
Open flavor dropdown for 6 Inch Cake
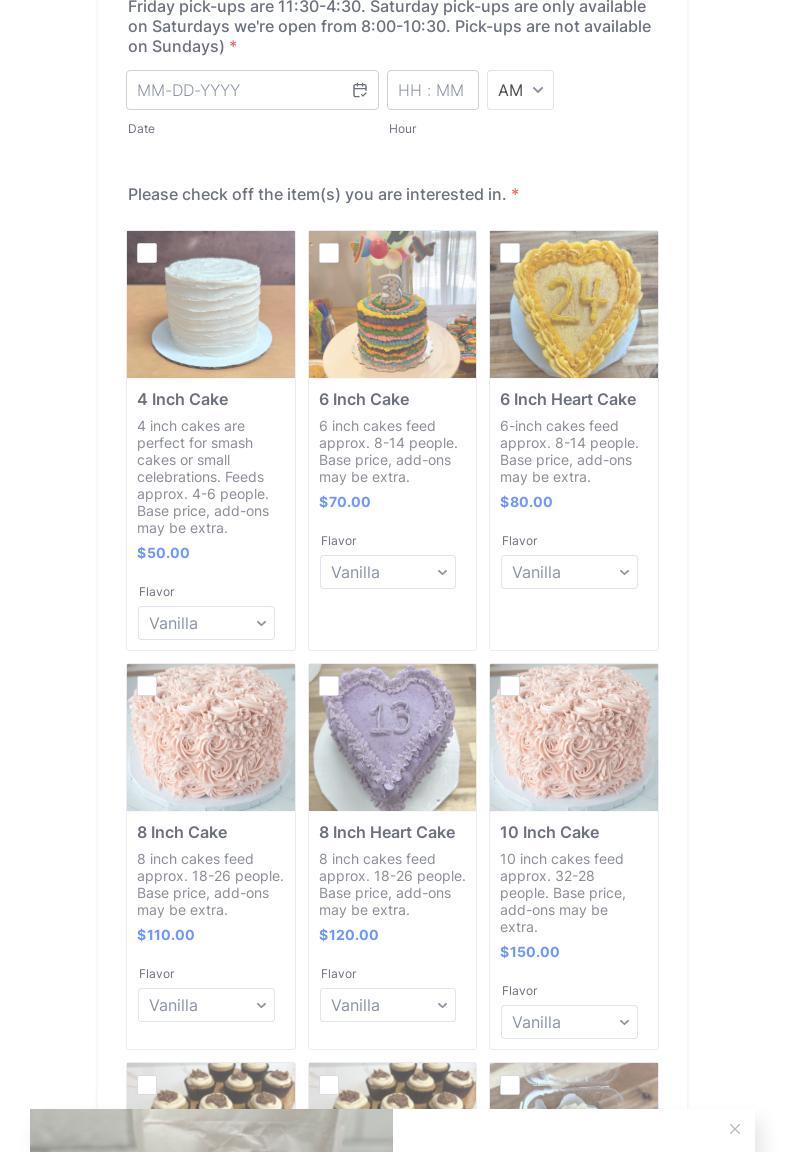click(387, 572)
